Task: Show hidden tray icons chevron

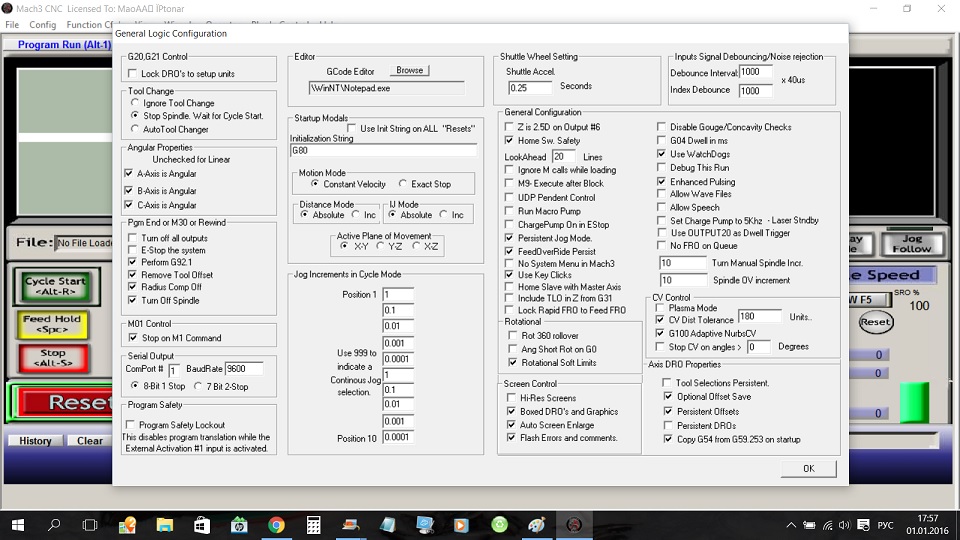Action: 791,525
